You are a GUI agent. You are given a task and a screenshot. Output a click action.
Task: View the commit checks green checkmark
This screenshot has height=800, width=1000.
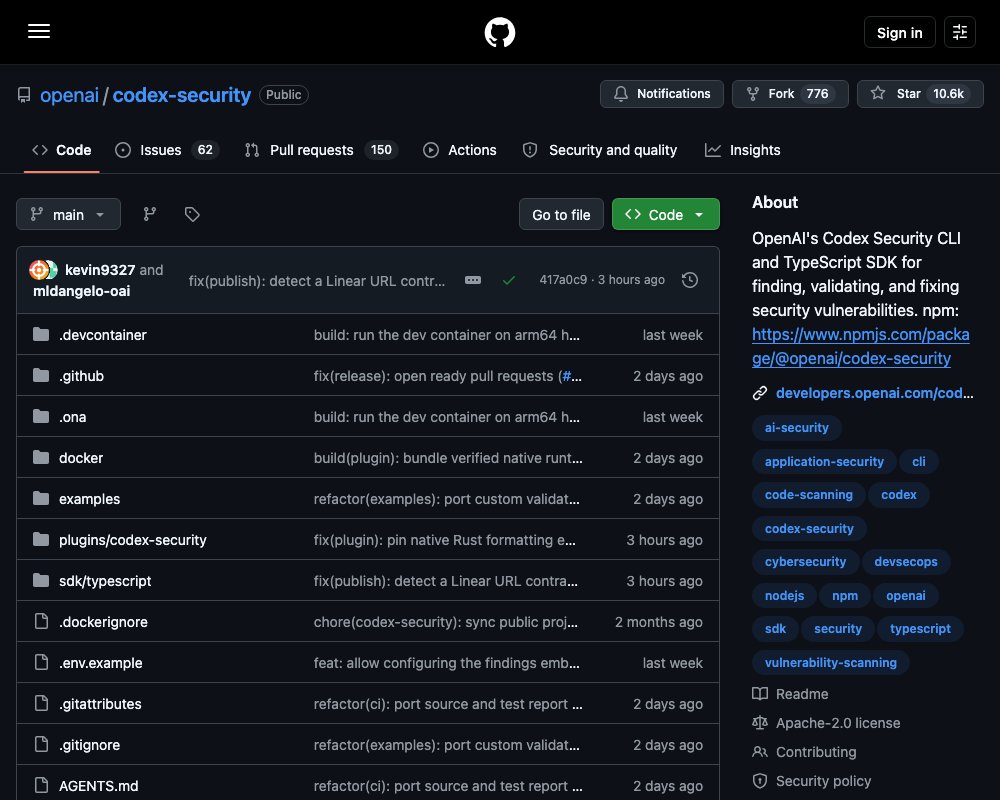click(509, 280)
